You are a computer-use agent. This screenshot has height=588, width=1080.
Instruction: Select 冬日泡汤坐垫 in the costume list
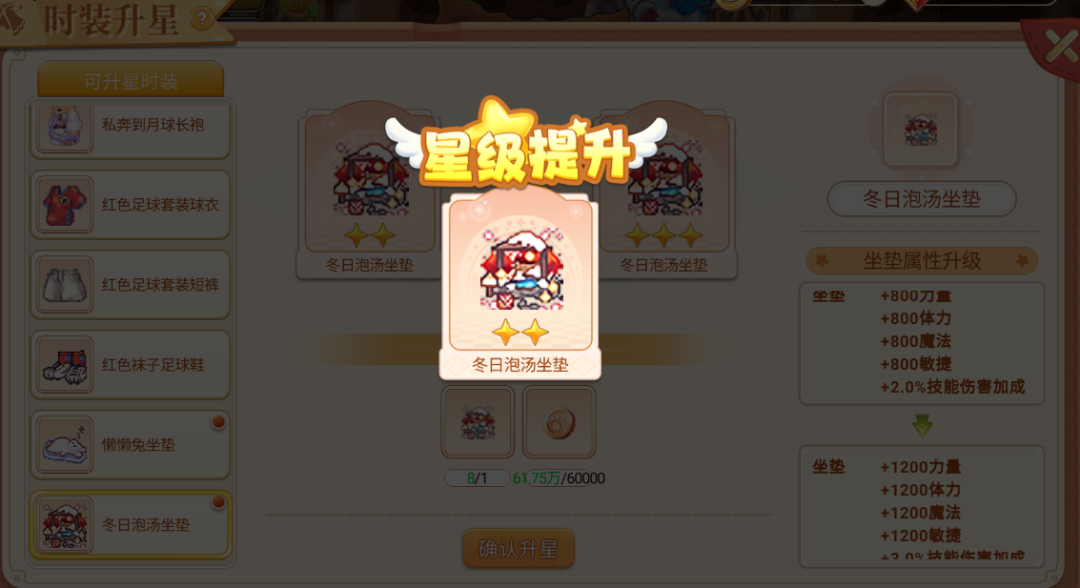point(130,525)
